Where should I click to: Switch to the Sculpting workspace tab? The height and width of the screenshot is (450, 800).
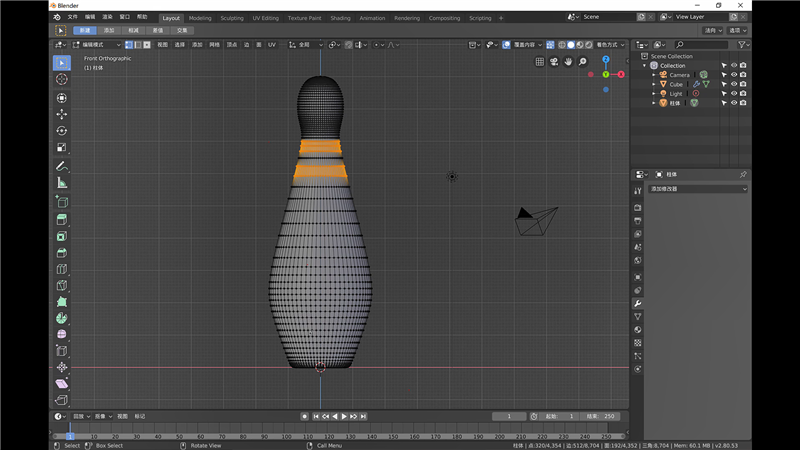pyautogui.click(x=232, y=18)
